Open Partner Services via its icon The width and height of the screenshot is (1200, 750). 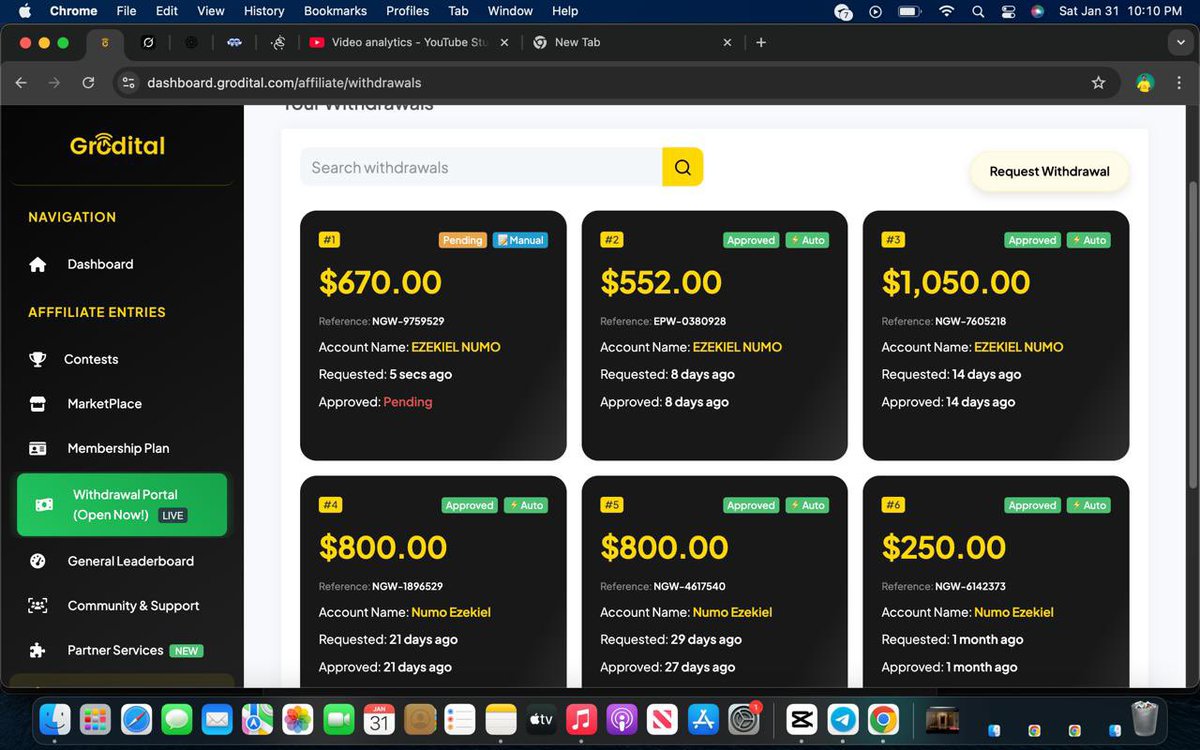click(x=38, y=650)
